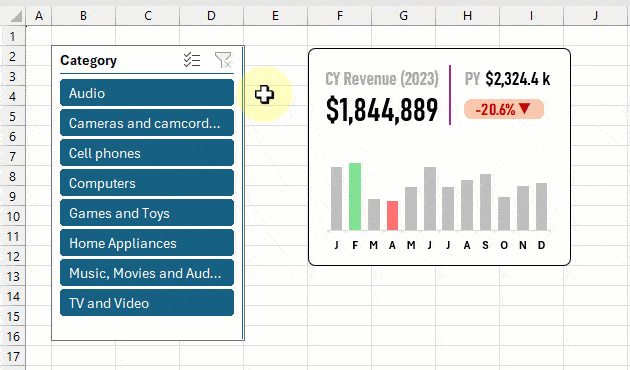Select the Audio slicer button

(x=147, y=93)
